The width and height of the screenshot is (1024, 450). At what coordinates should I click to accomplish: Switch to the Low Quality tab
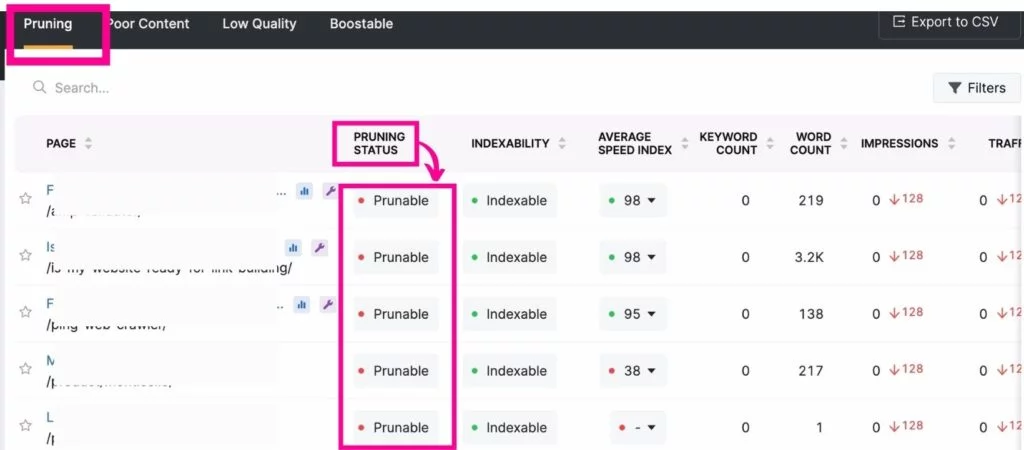[259, 24]
